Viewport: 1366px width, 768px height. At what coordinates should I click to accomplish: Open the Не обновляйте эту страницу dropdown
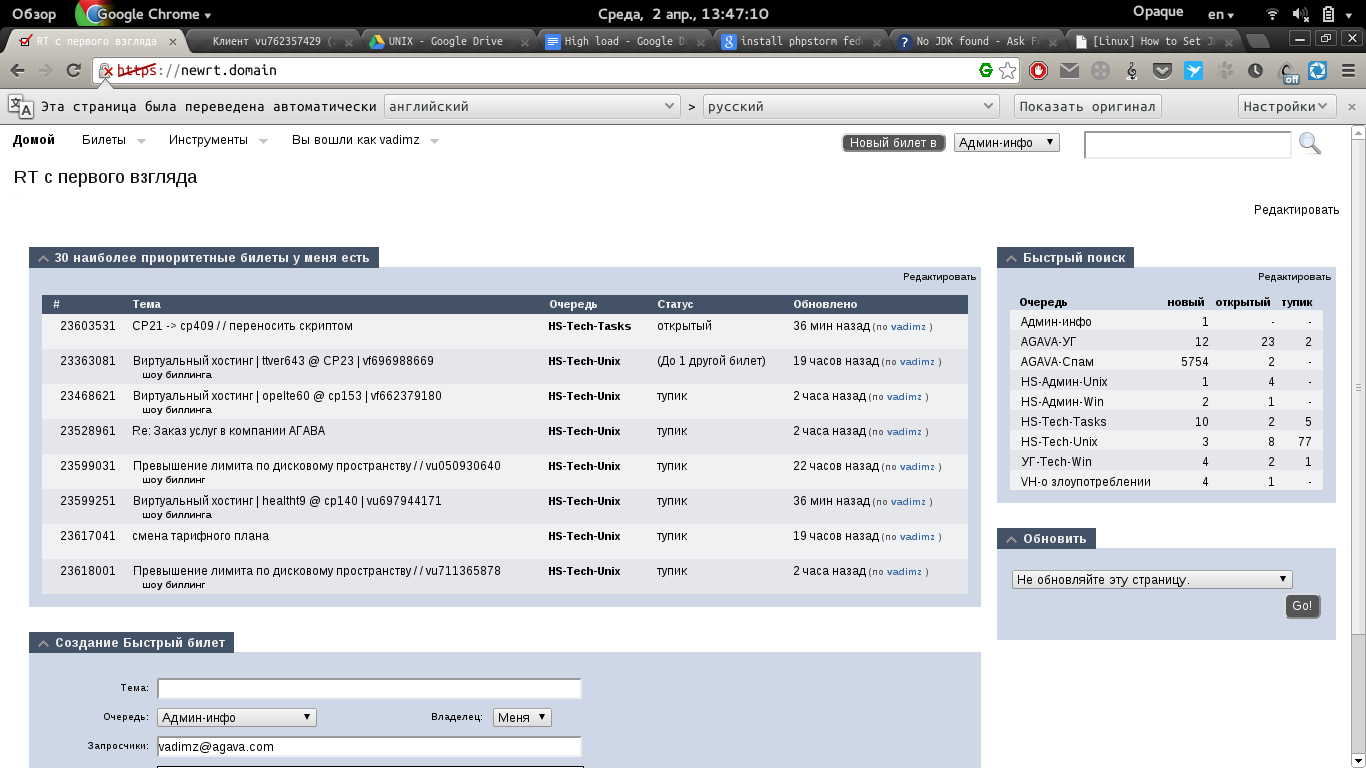click(1152, 580)
